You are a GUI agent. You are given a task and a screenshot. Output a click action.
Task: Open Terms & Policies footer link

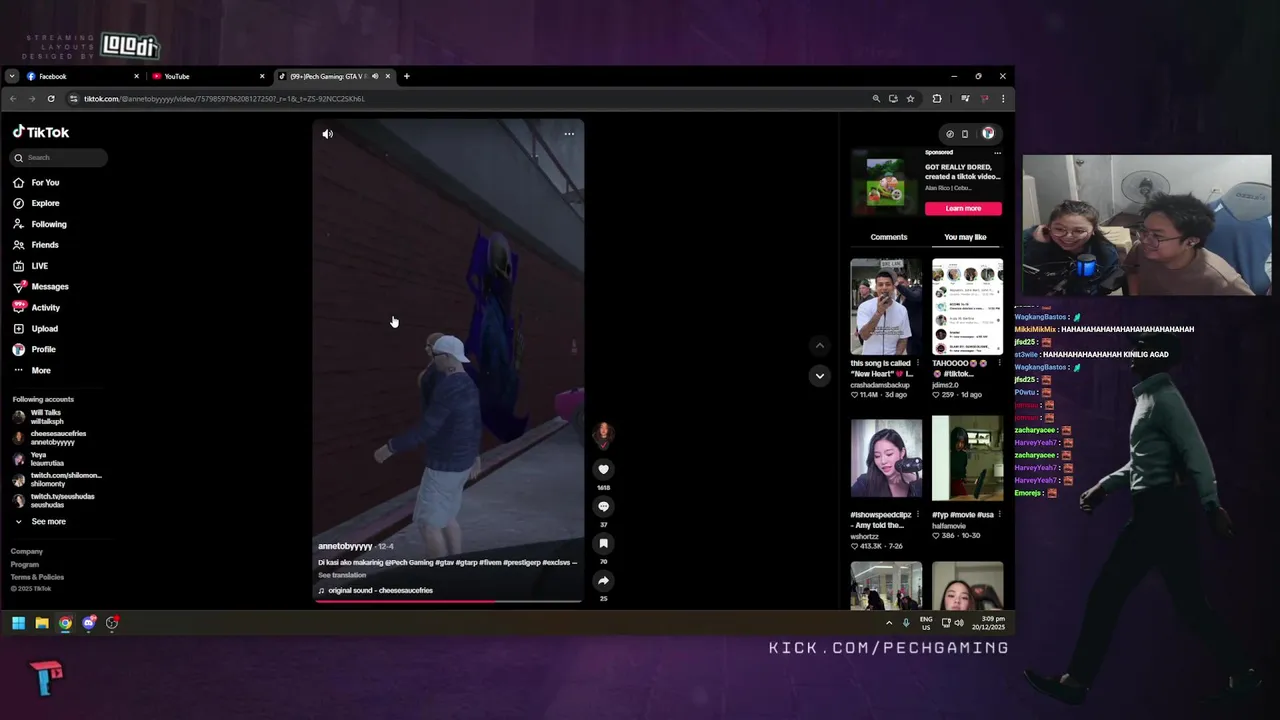(x=37, y=577)
